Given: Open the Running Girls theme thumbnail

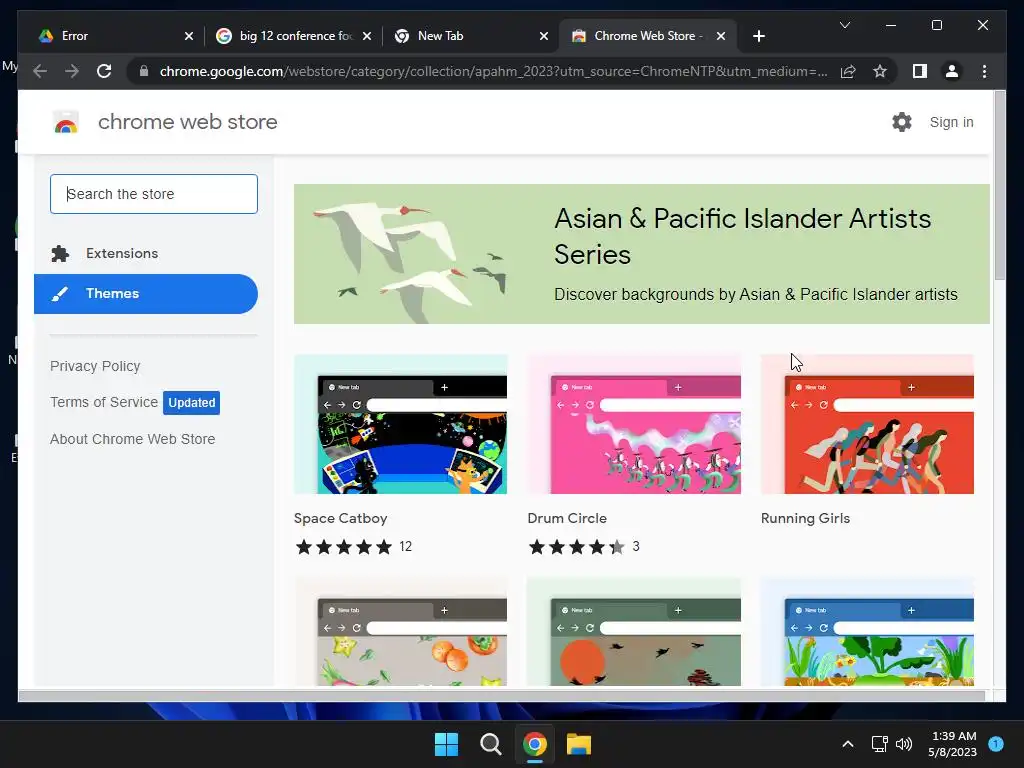Looking at the screenshot, I should [x=867, y=424].
